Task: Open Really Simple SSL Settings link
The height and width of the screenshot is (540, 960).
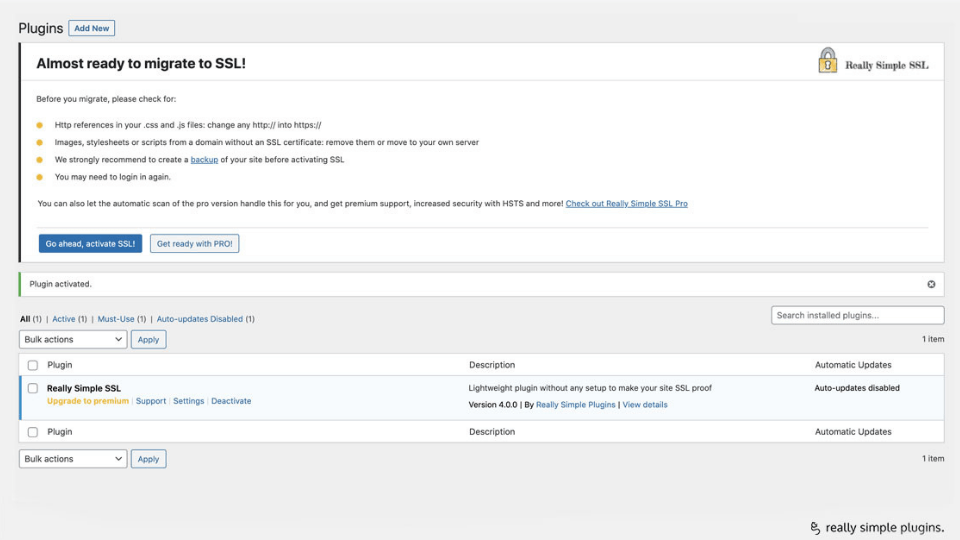Action: tap(189, 401)
